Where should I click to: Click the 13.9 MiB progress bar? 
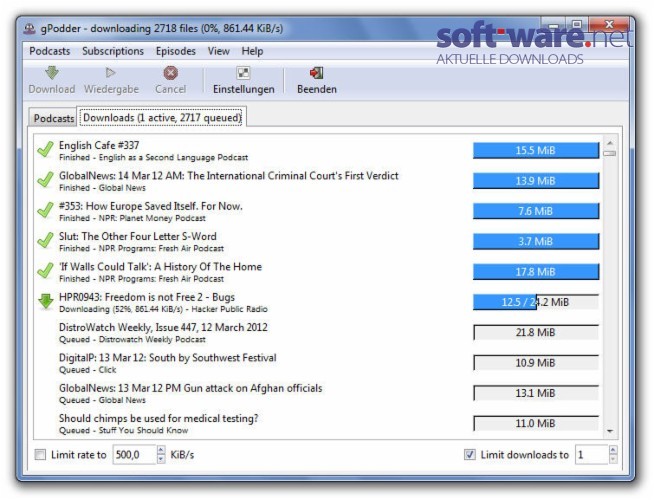coord(536,181)
